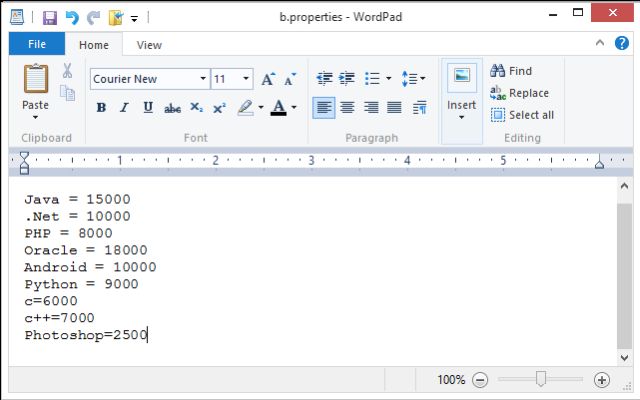Expand the highlight color dropdown arrow
Screen dimensions: 640x400
coord(261,108)
